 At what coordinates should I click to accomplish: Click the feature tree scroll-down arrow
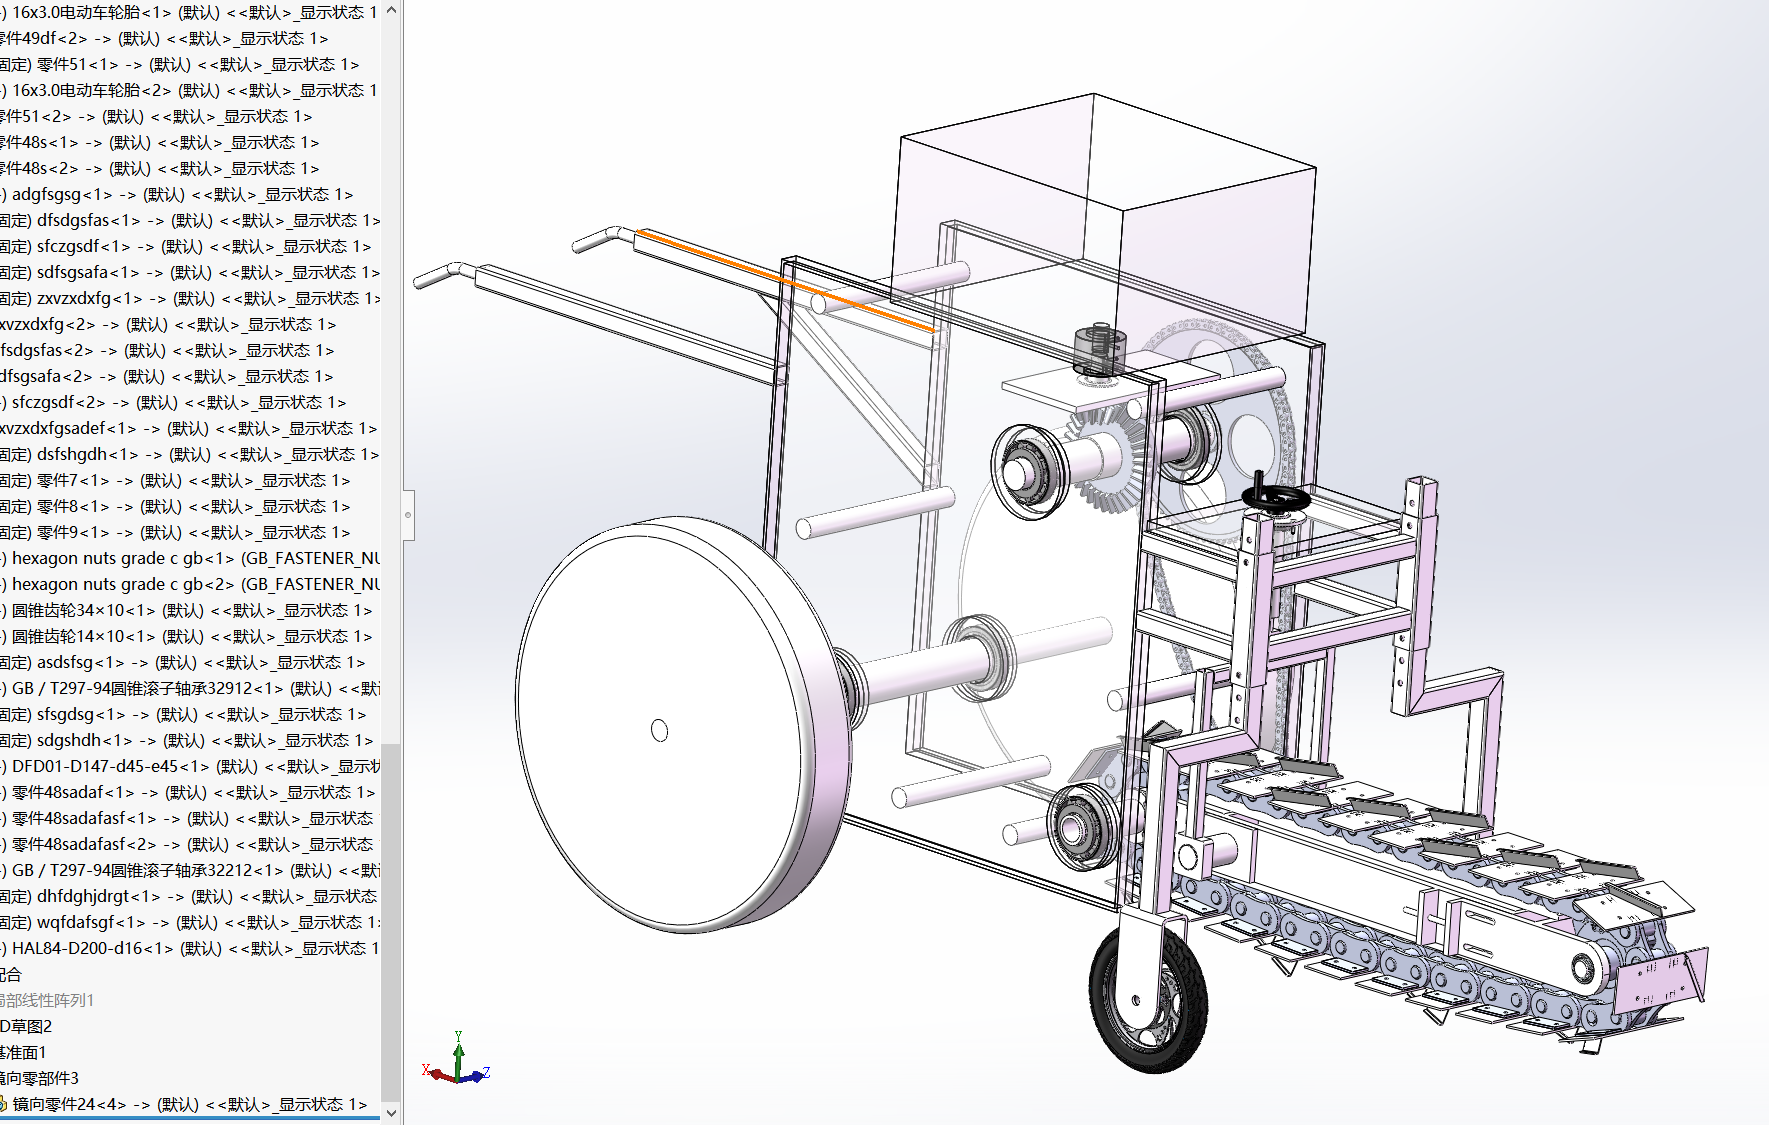click(x=391, y=1112)
